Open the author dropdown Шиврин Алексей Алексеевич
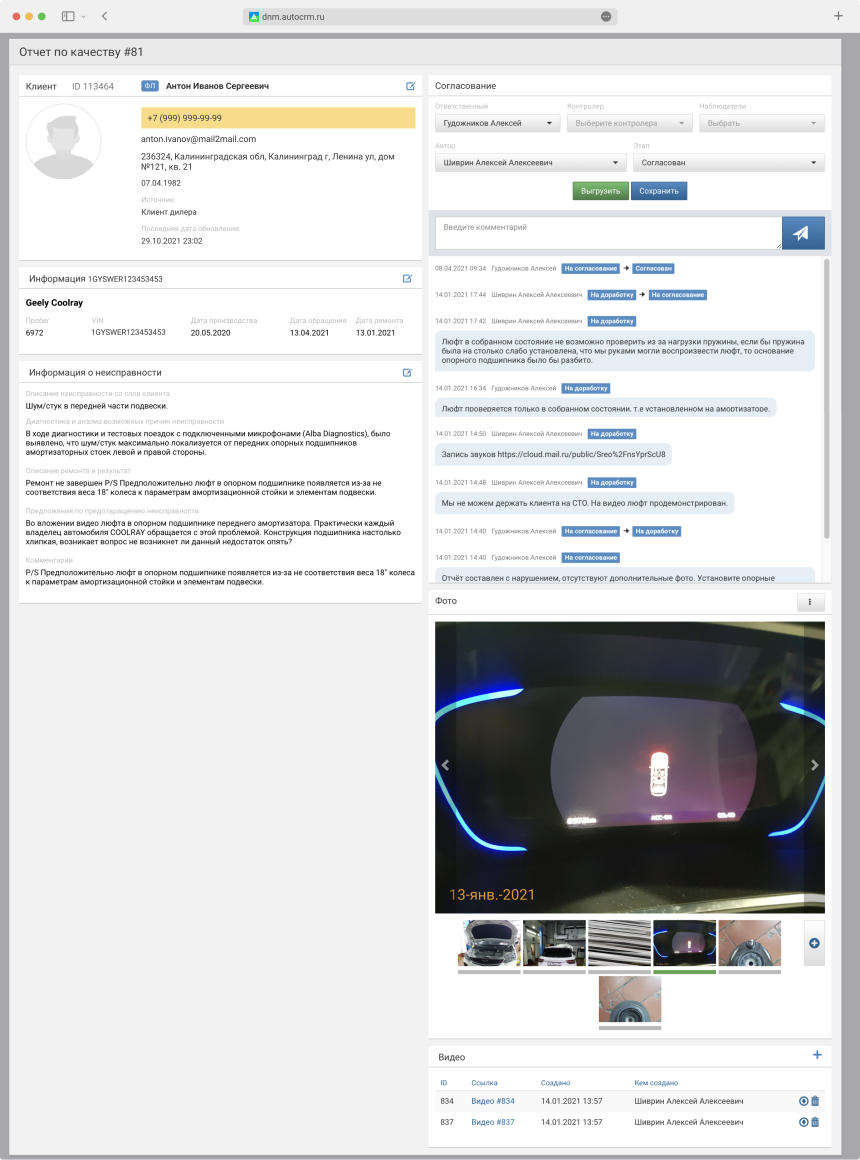This screenshot has width=860, height=1160. [x=530, y=163]
